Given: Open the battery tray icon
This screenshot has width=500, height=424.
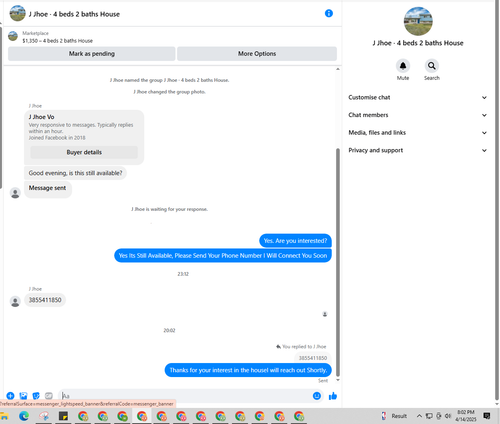Looking at the screenshot, I should pyautogui.click(x=439, y=416).
